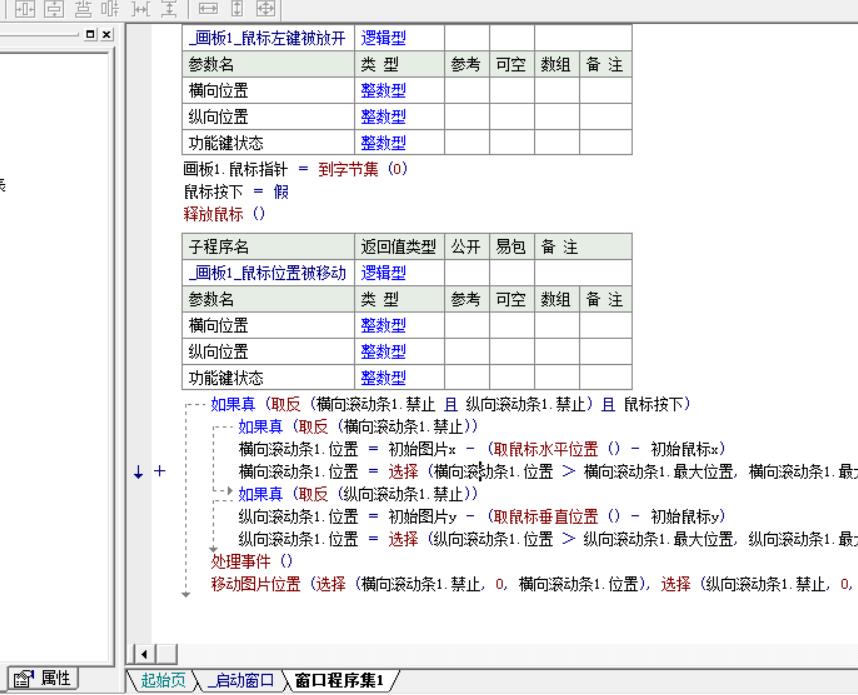Click line 纵向滚动条1.位置 = 初始图片y
This screenshot has height=695, width=858.
coord(482,517)
